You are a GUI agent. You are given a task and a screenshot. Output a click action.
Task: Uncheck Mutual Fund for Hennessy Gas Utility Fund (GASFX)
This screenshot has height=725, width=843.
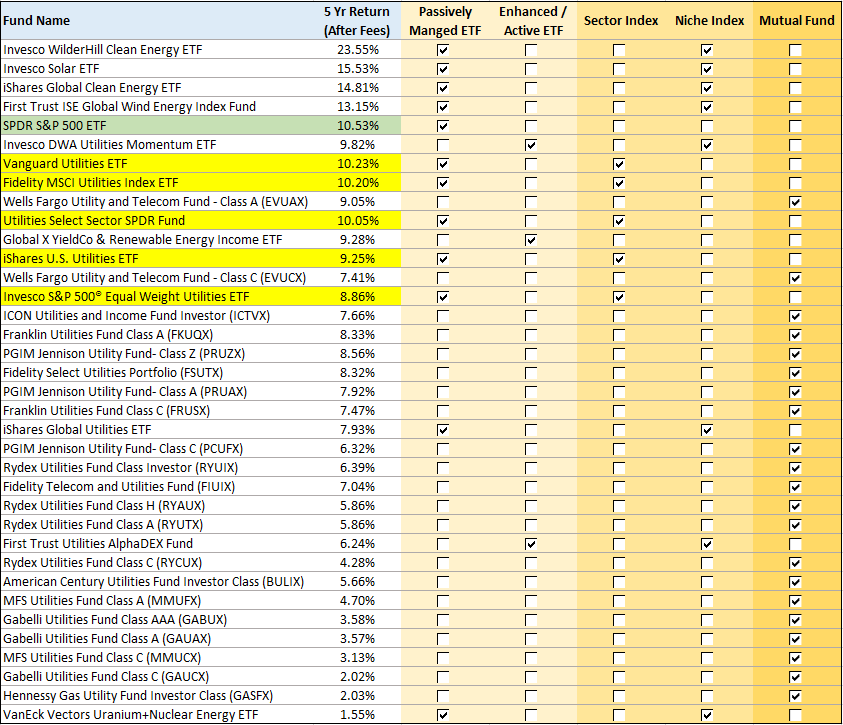(x=795, y=696)
